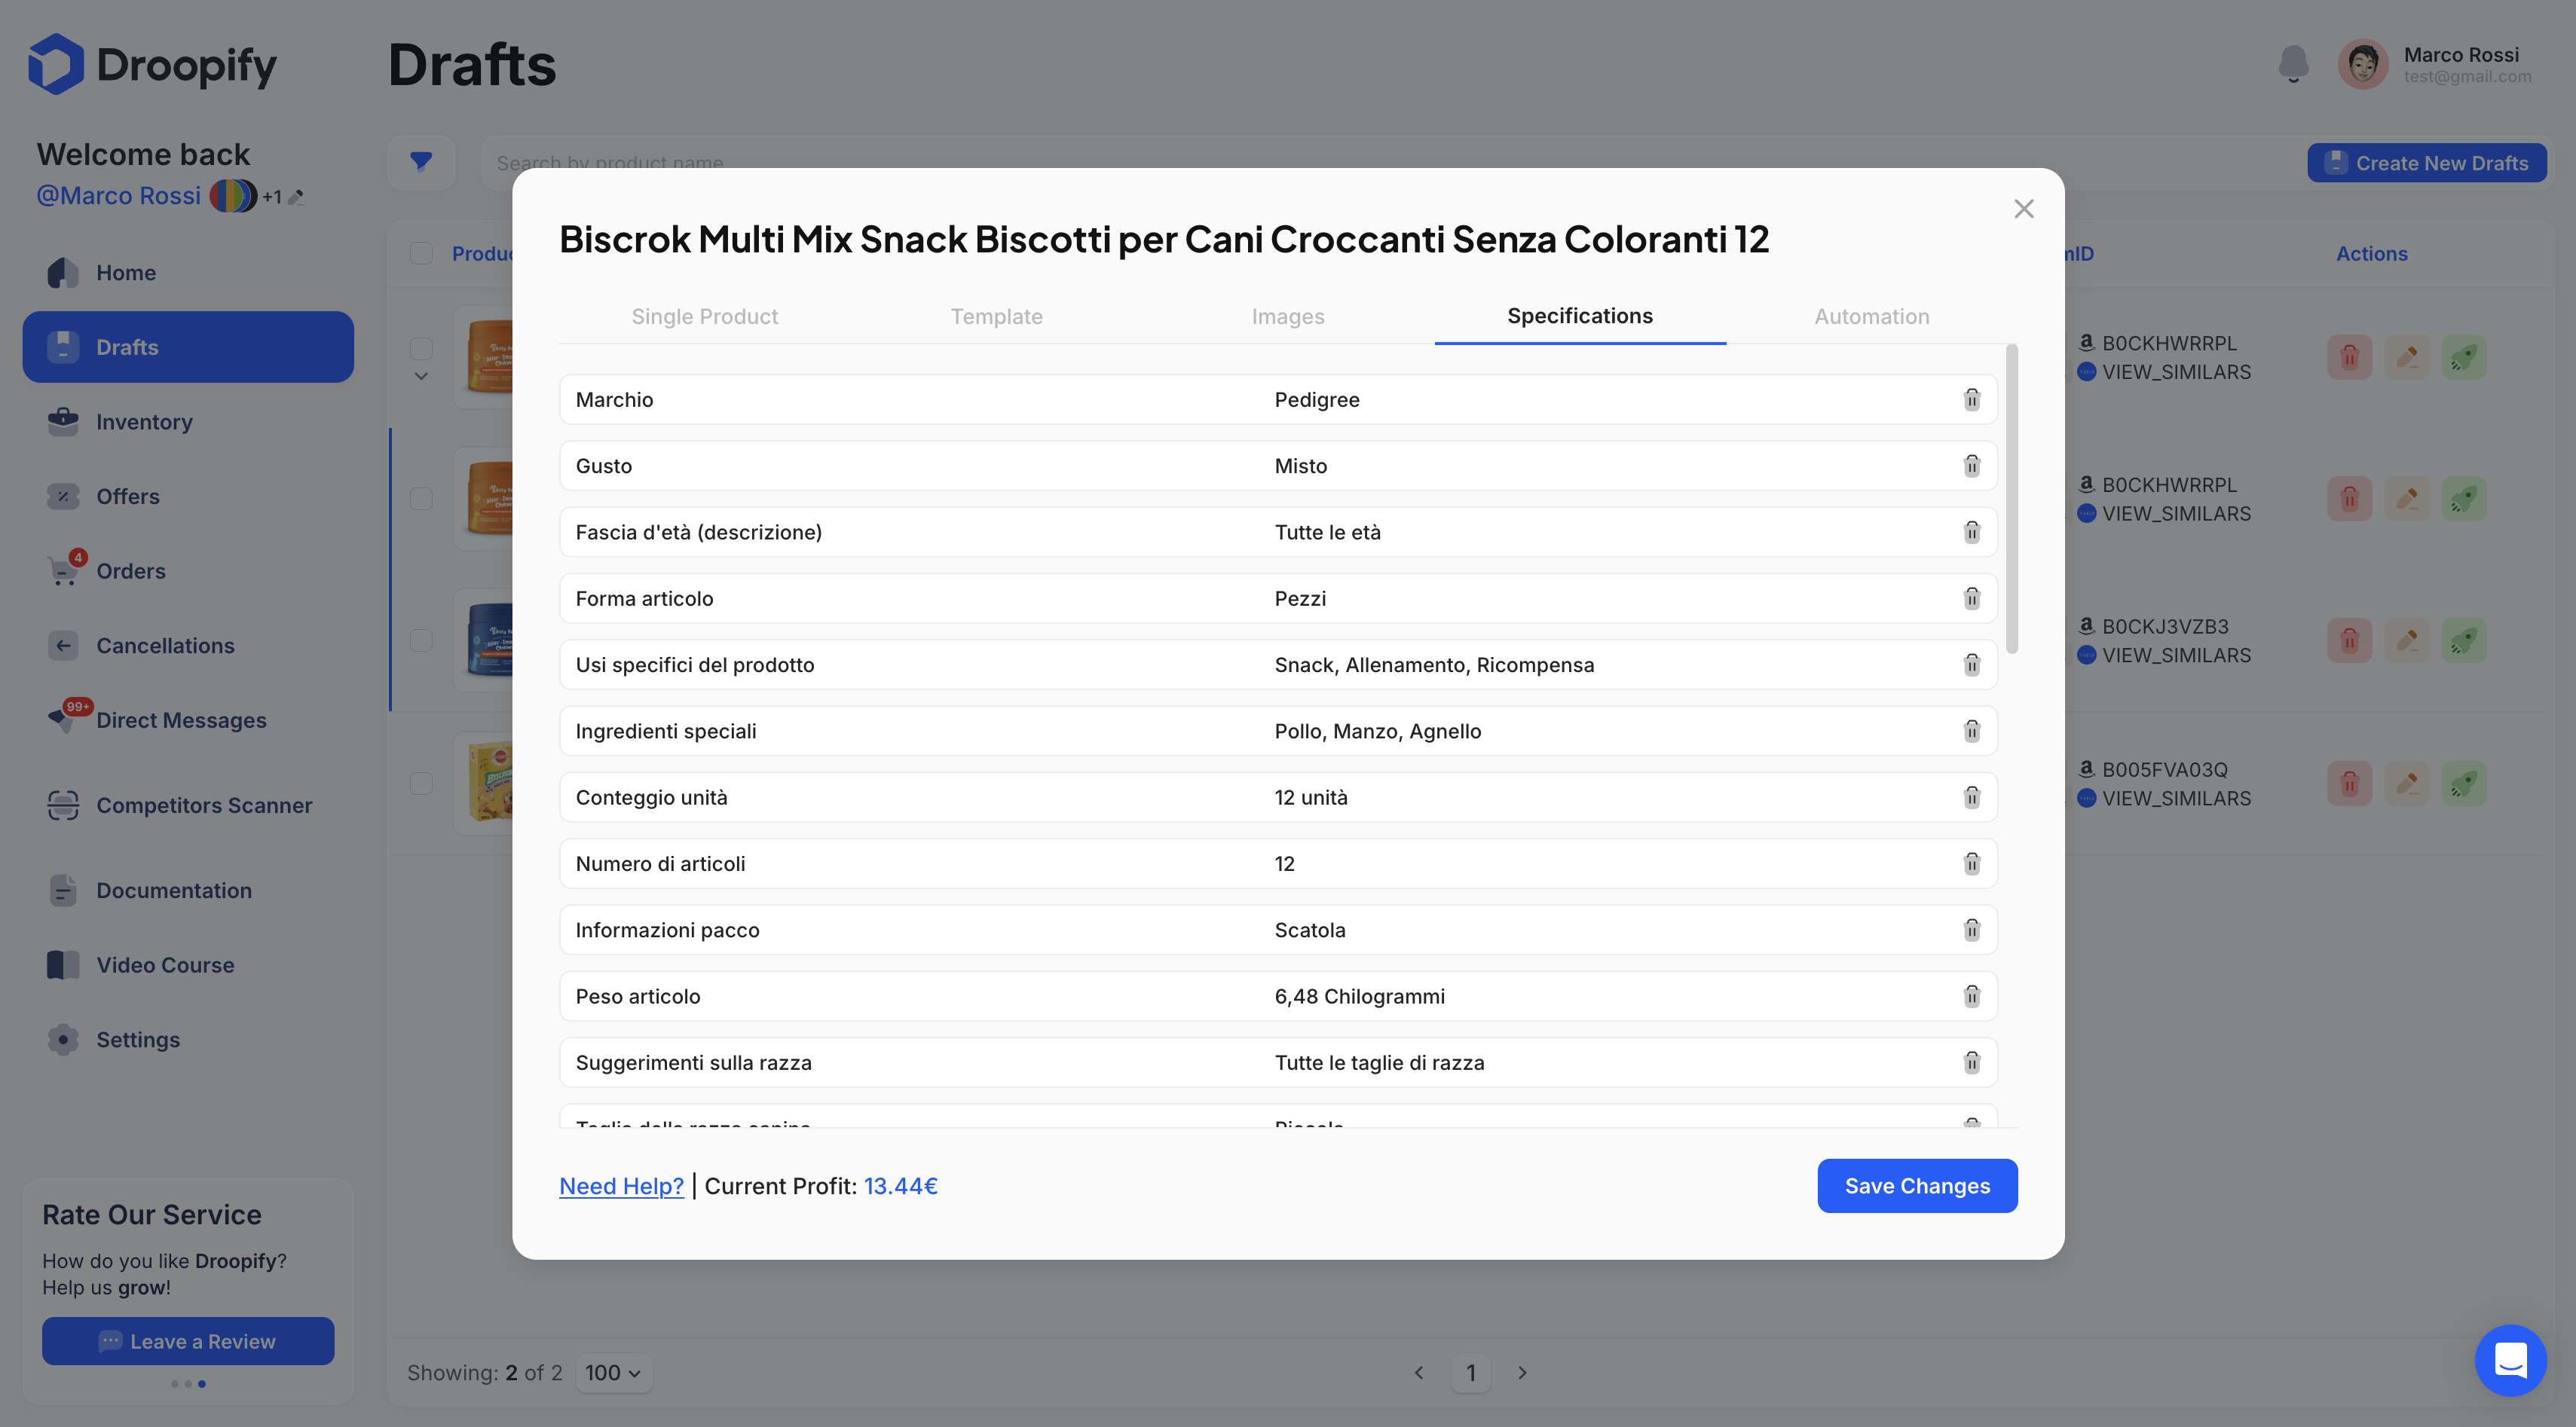
Task: Open the Automation tab
Action: coord(1872,316)
